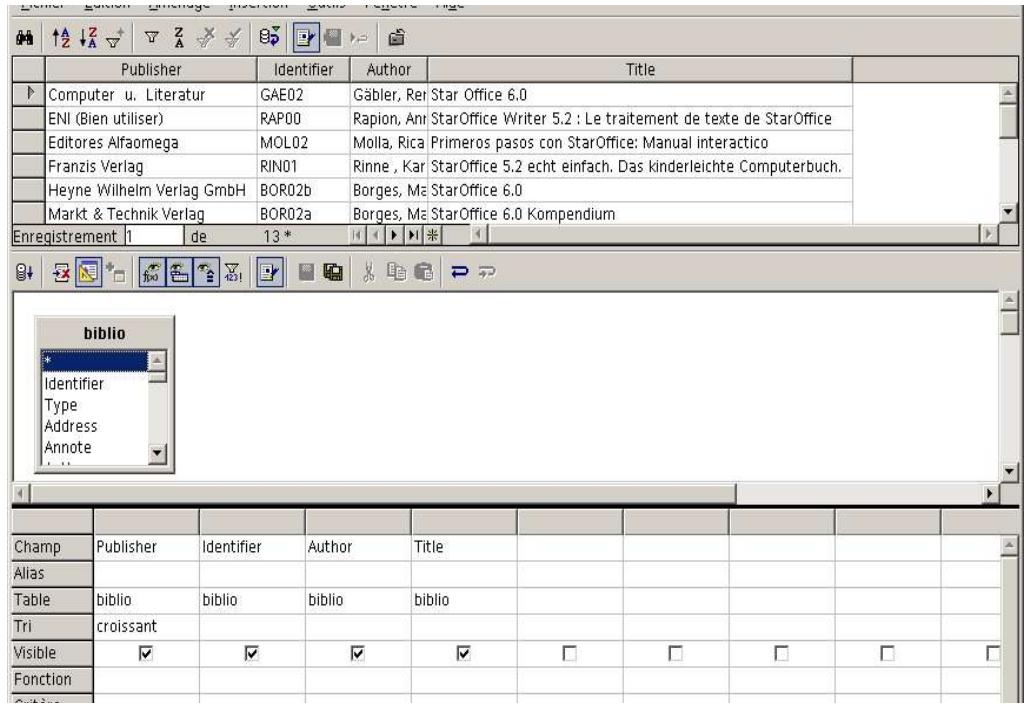Image resolution: width=1026 pixels, height=707 pixels.
Task: Click the identifier cell 'RAP00'
Action: [x=304, y=118]
